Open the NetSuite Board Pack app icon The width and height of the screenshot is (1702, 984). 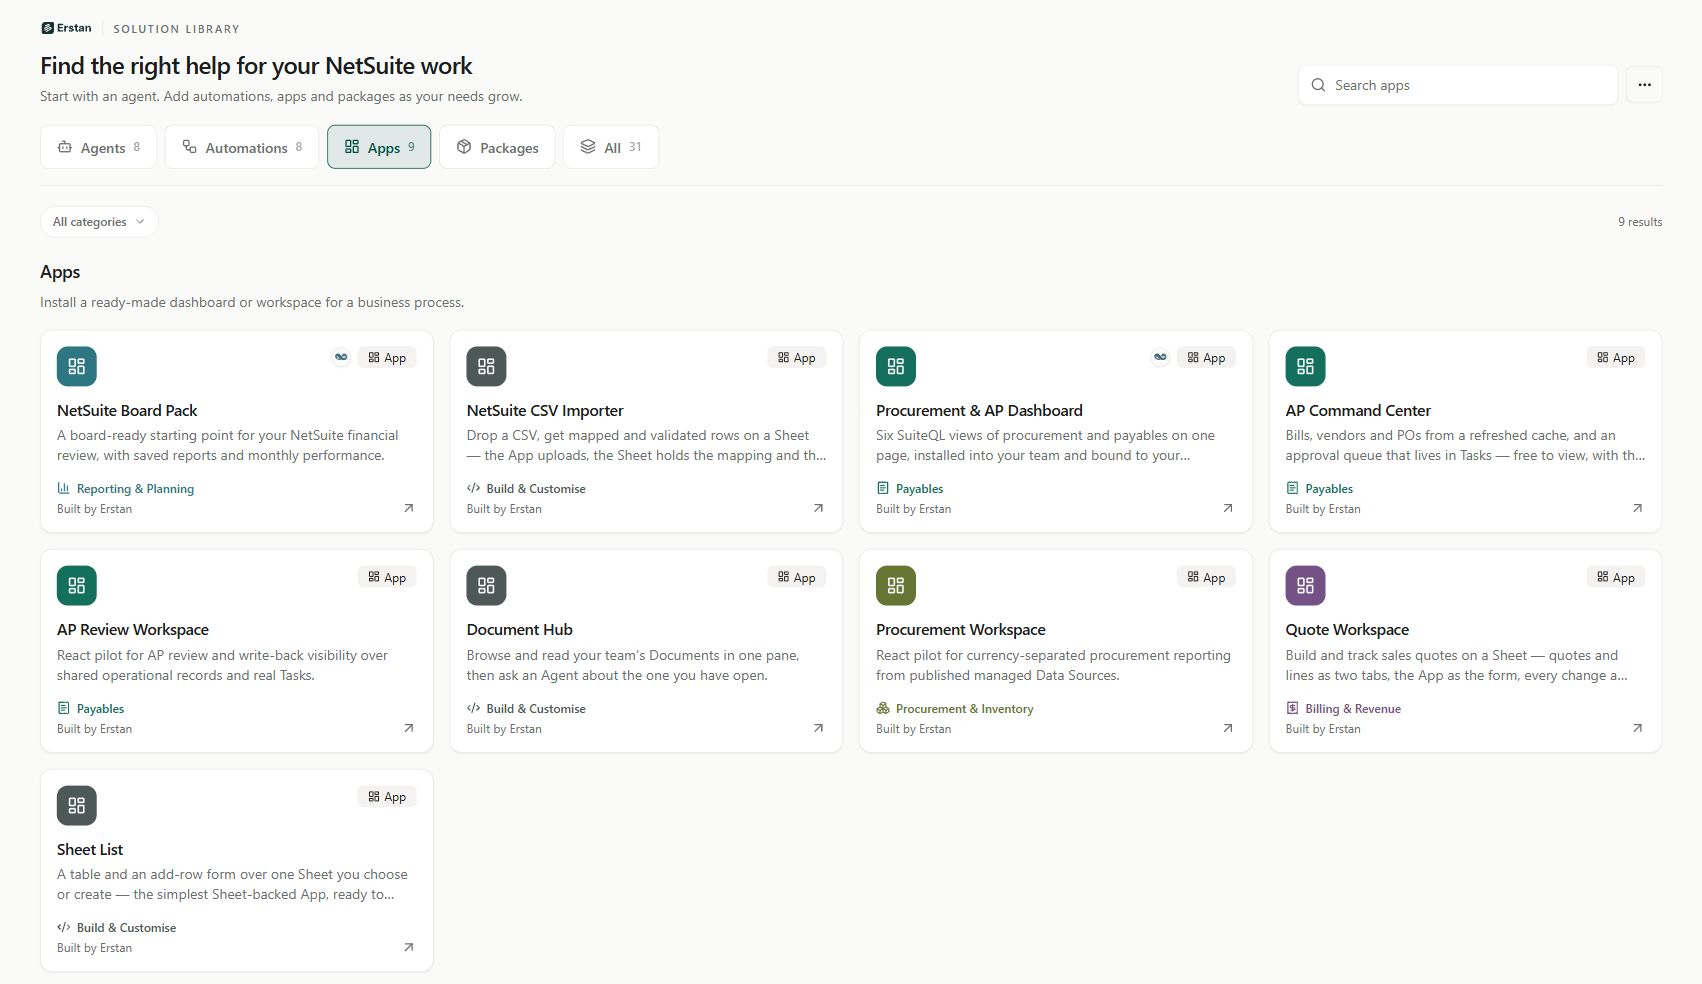tap(77, 366)
